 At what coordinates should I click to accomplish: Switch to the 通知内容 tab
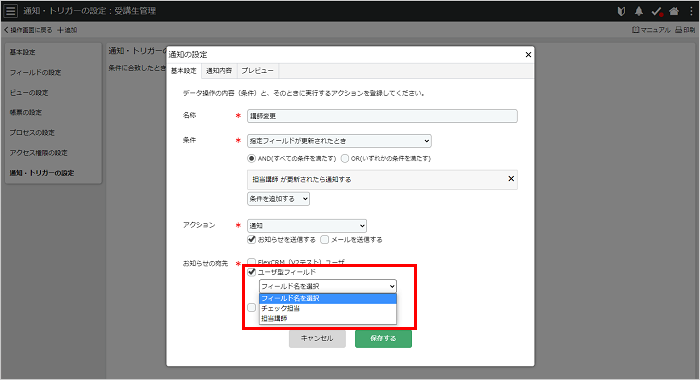pyautogui.click(x=219, y=71)
